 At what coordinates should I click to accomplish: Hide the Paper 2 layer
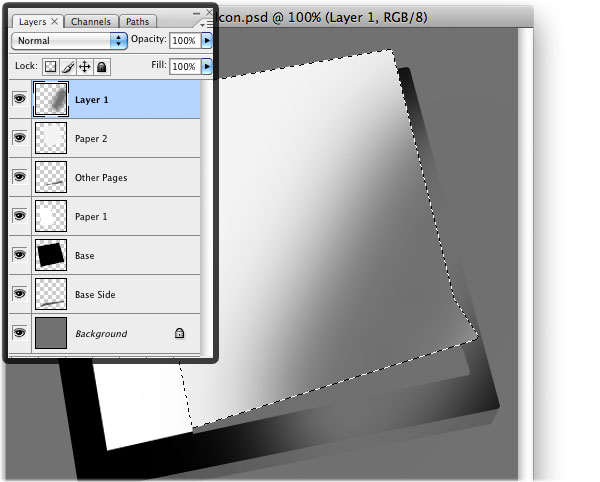tap(20, 138)
